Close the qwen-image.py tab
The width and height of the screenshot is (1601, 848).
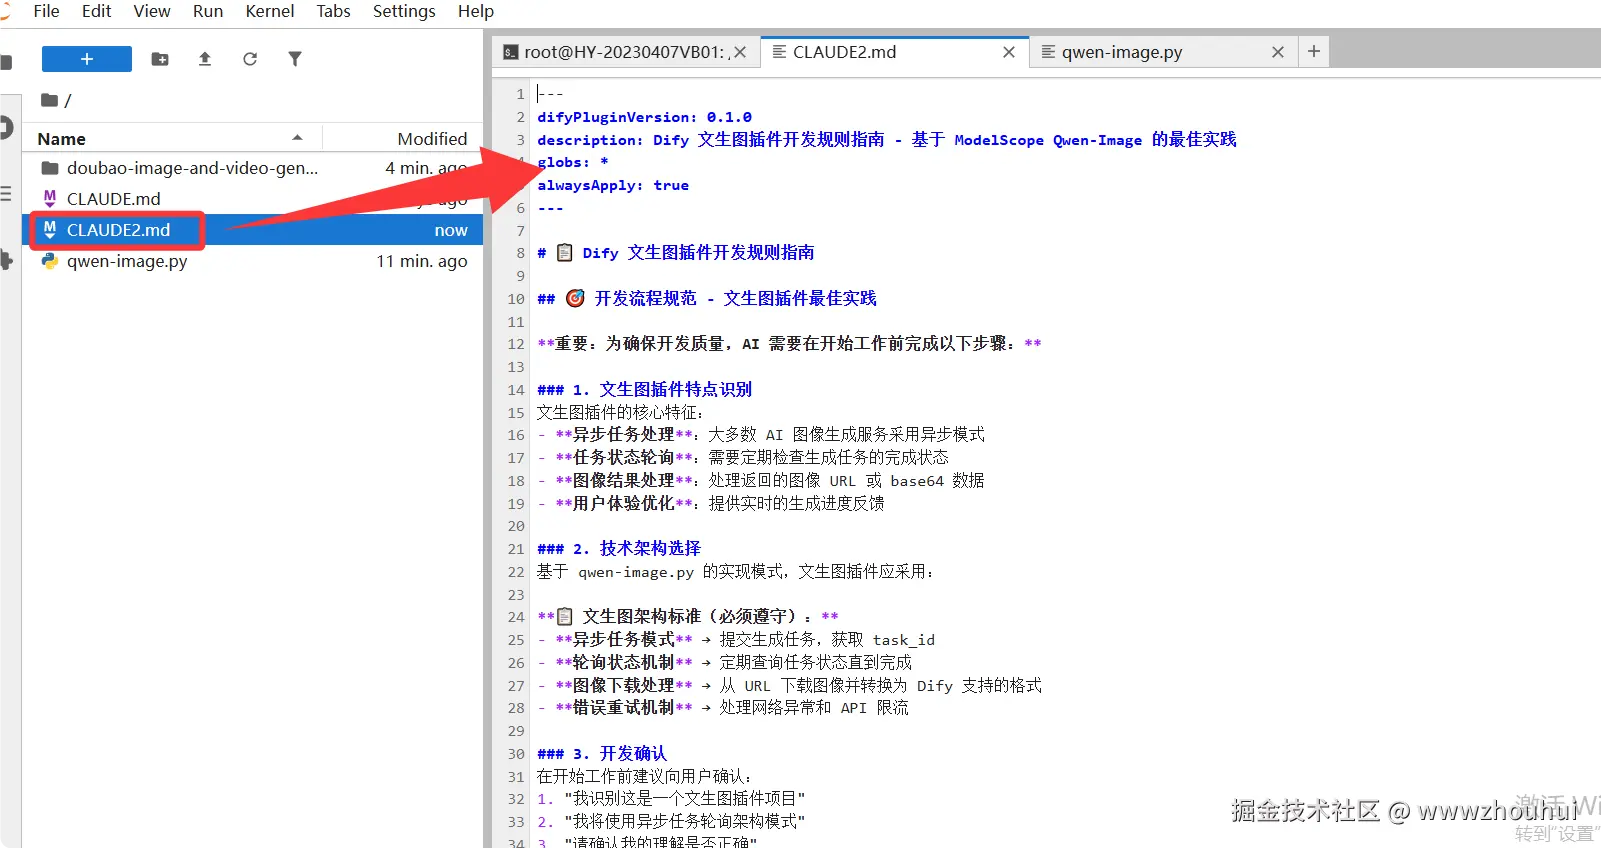[x=1278, y=52]
